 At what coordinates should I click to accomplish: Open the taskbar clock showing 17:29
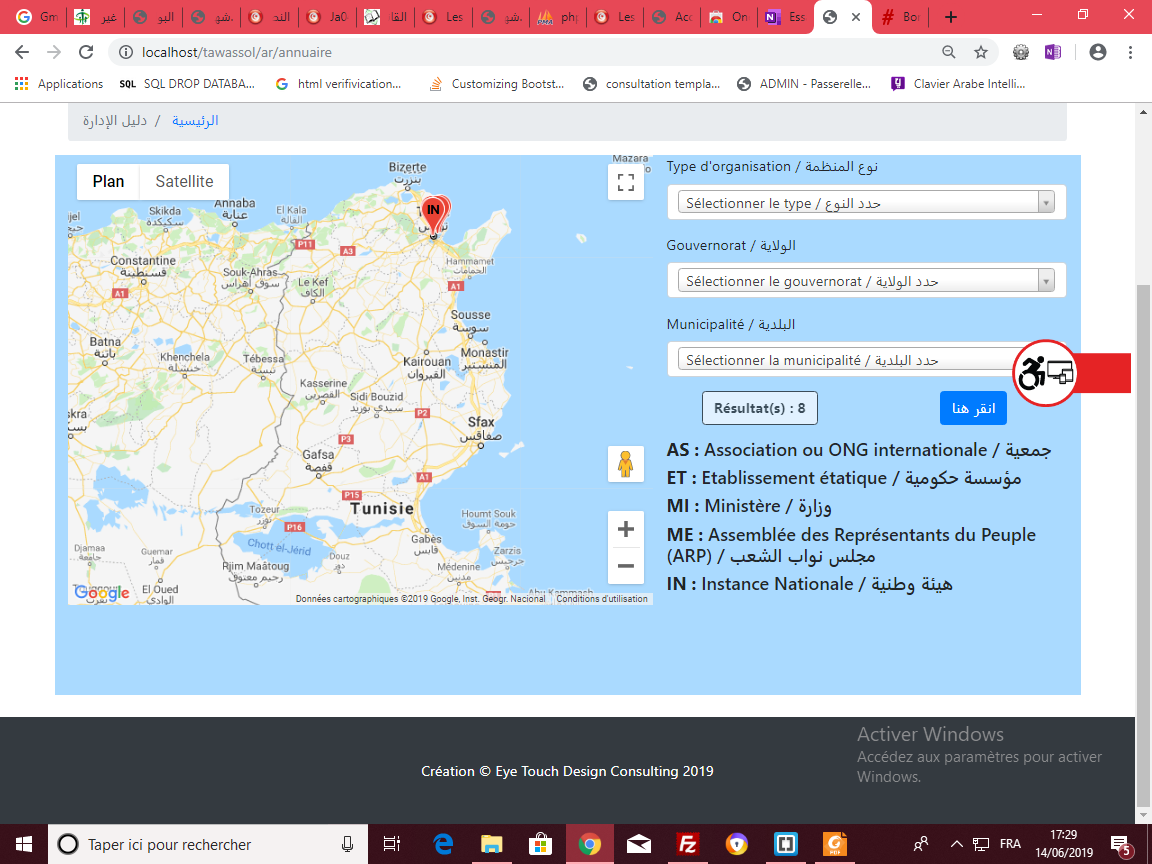click(x=1063, y=844)
